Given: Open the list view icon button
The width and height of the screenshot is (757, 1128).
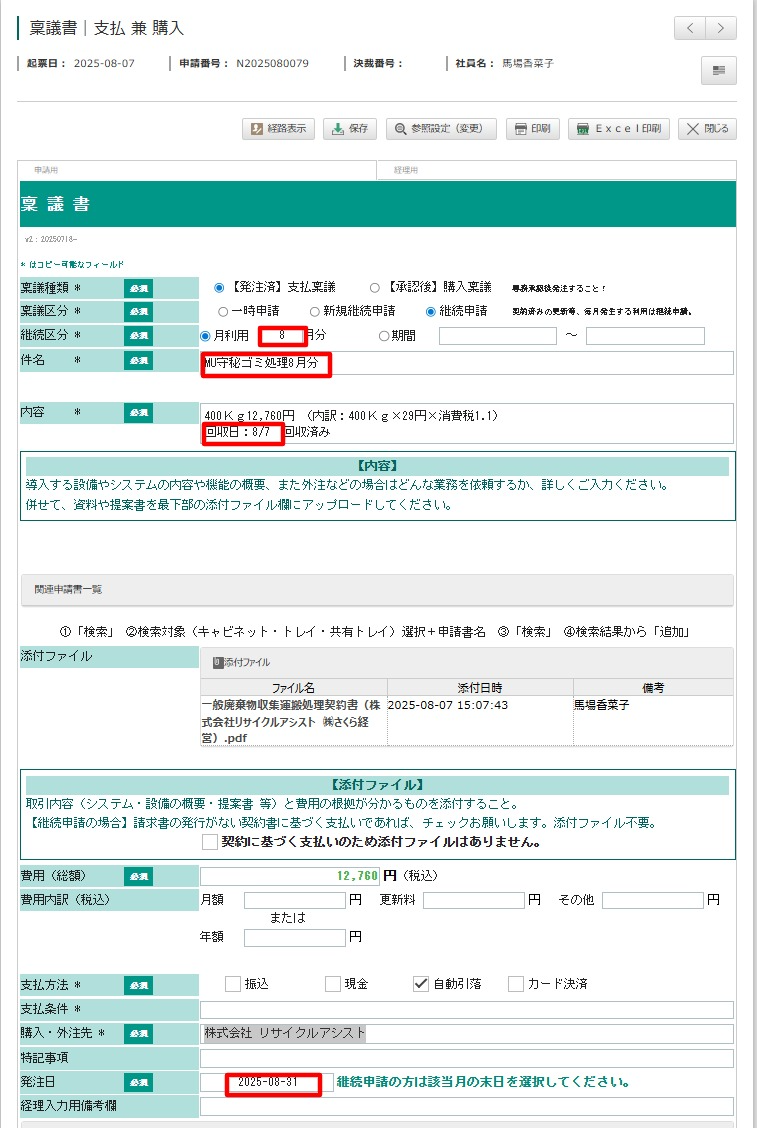Looking at the screenshot, I should coord(719,70).
